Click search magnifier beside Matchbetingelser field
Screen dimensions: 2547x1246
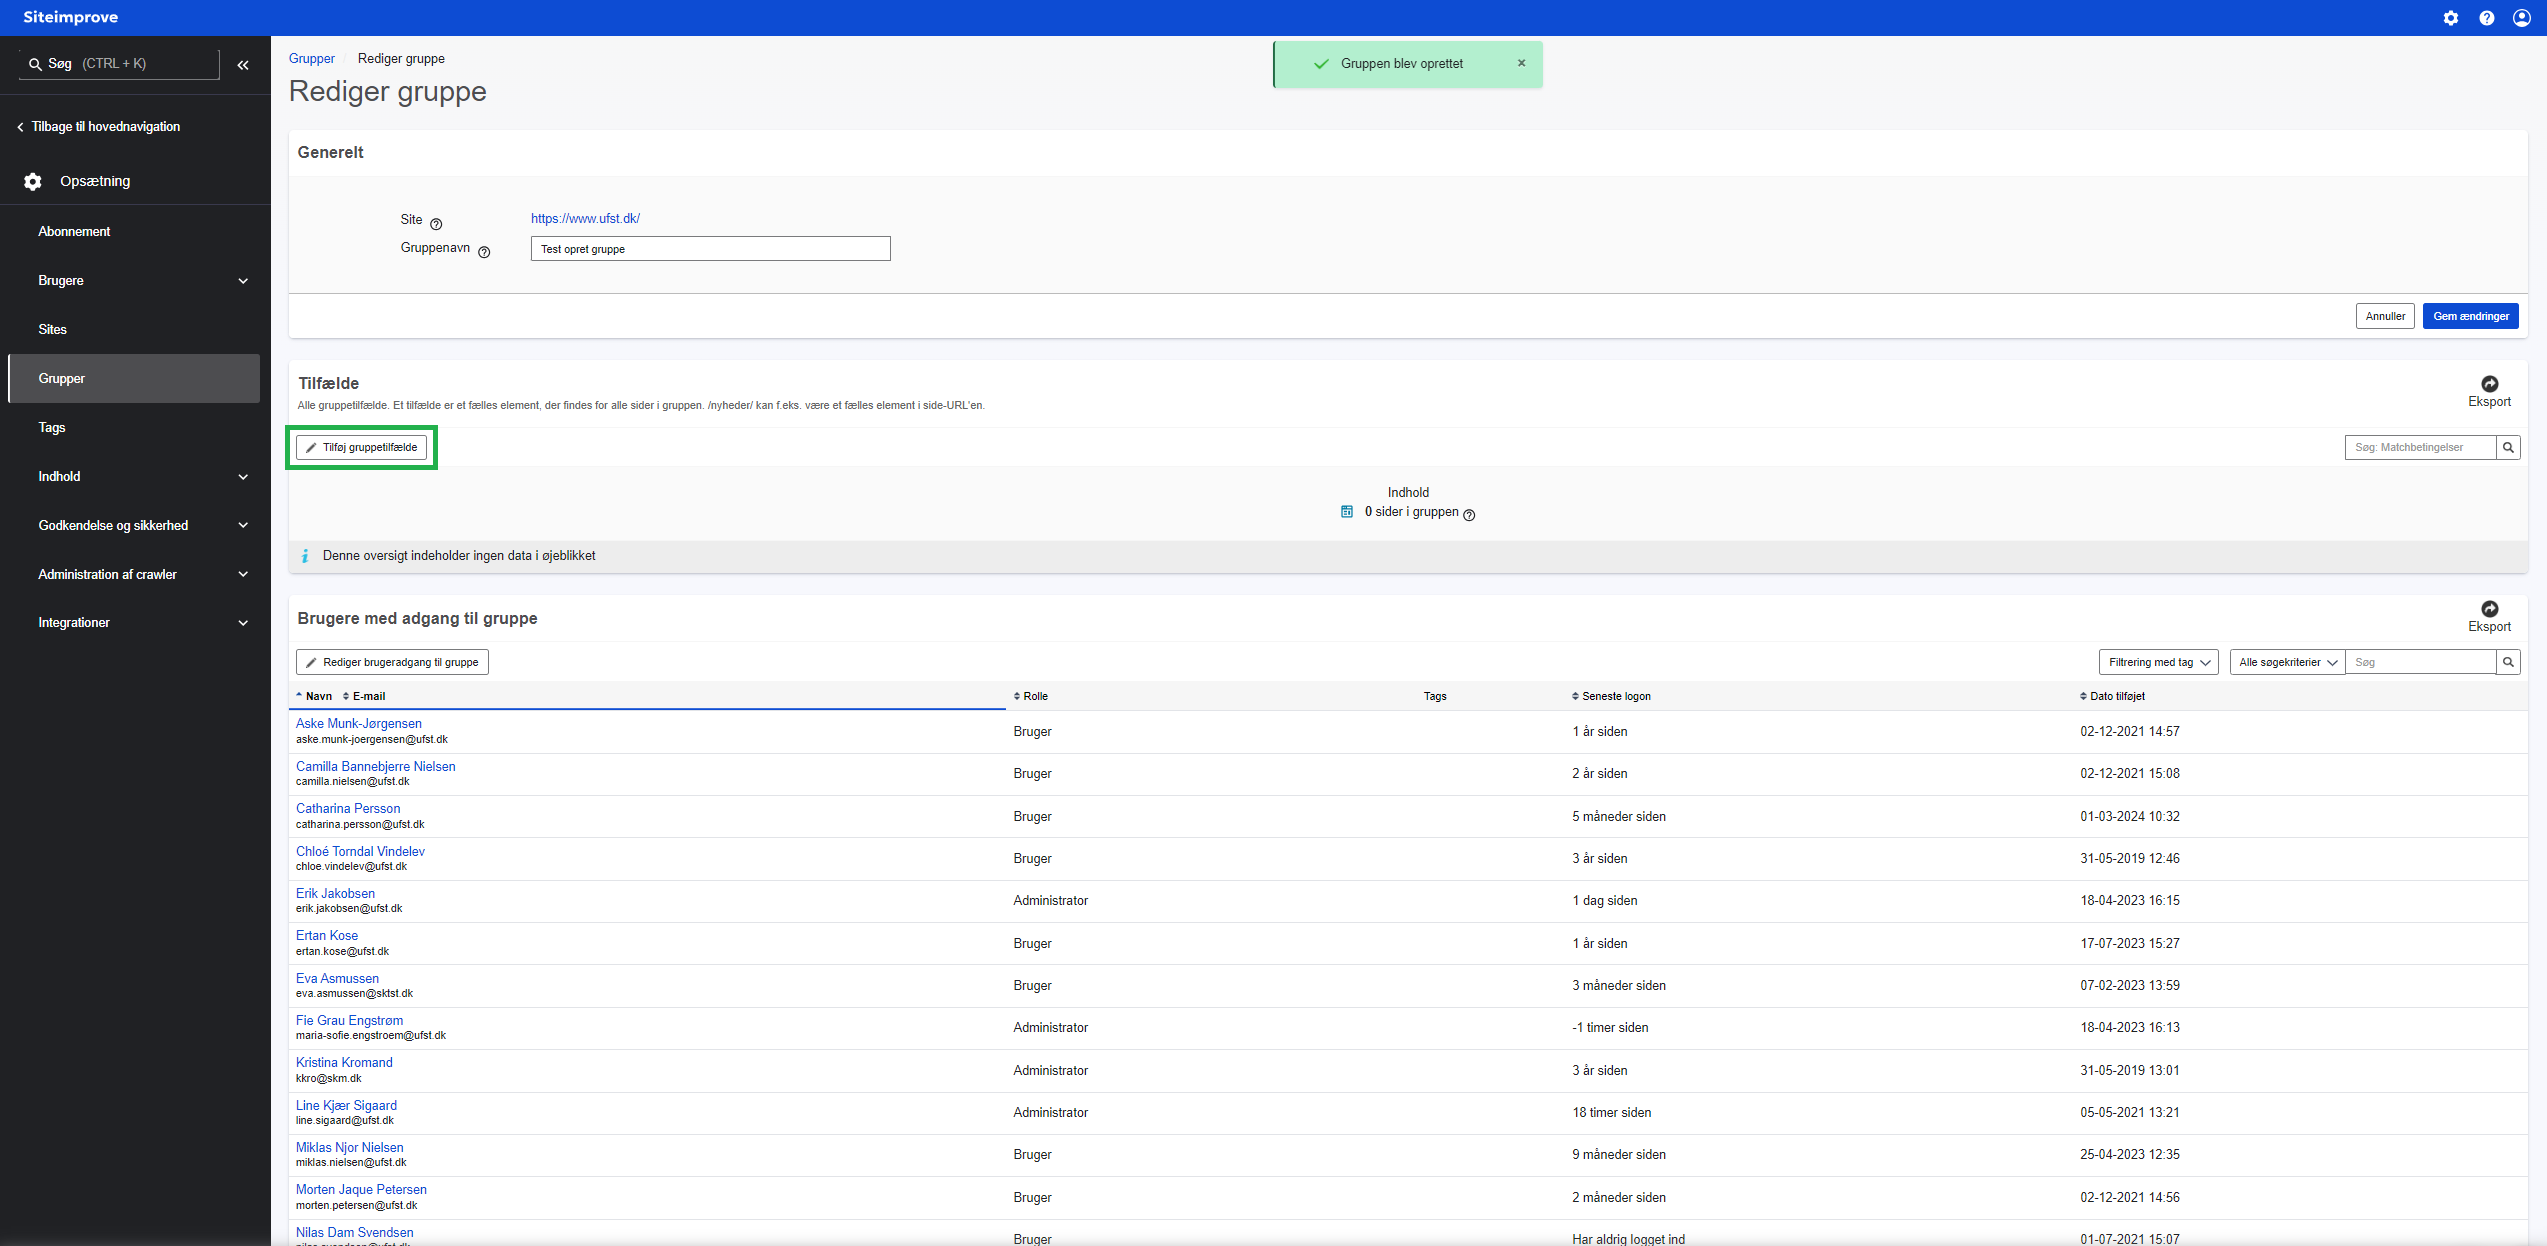tap(2508, 448)
